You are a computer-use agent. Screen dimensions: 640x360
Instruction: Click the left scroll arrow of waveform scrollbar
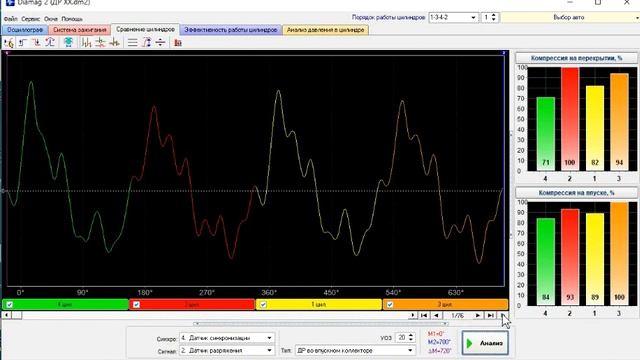tap(6, 315)
